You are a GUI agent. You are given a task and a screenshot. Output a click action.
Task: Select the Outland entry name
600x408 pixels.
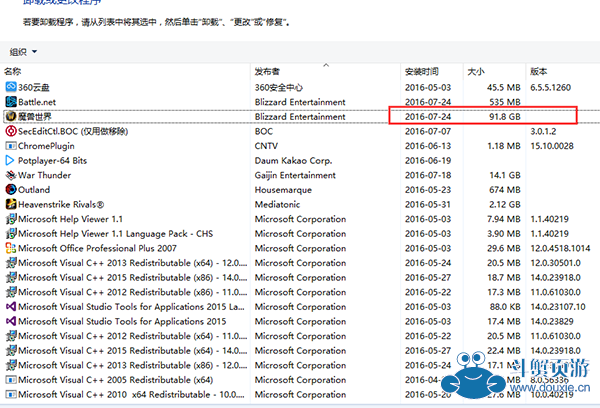[x=34, y=189]
